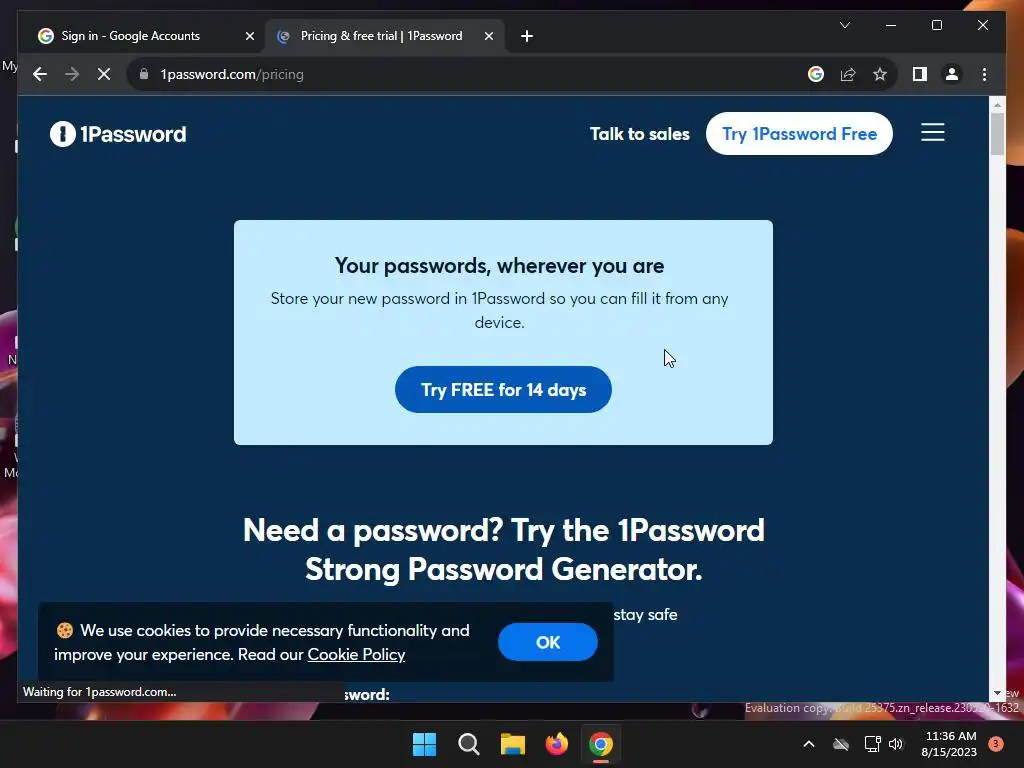Image resolution: width=1024 pixels, height=768 pixels.
Task: Open the Cookie Policy link
Action: [356, 654]
